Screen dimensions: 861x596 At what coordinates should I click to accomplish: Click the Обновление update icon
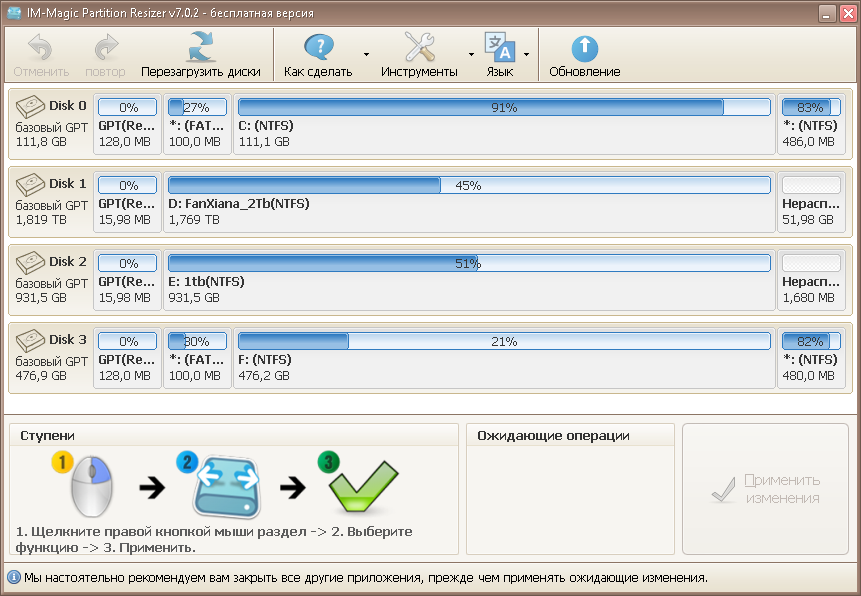tap(585, 48)
